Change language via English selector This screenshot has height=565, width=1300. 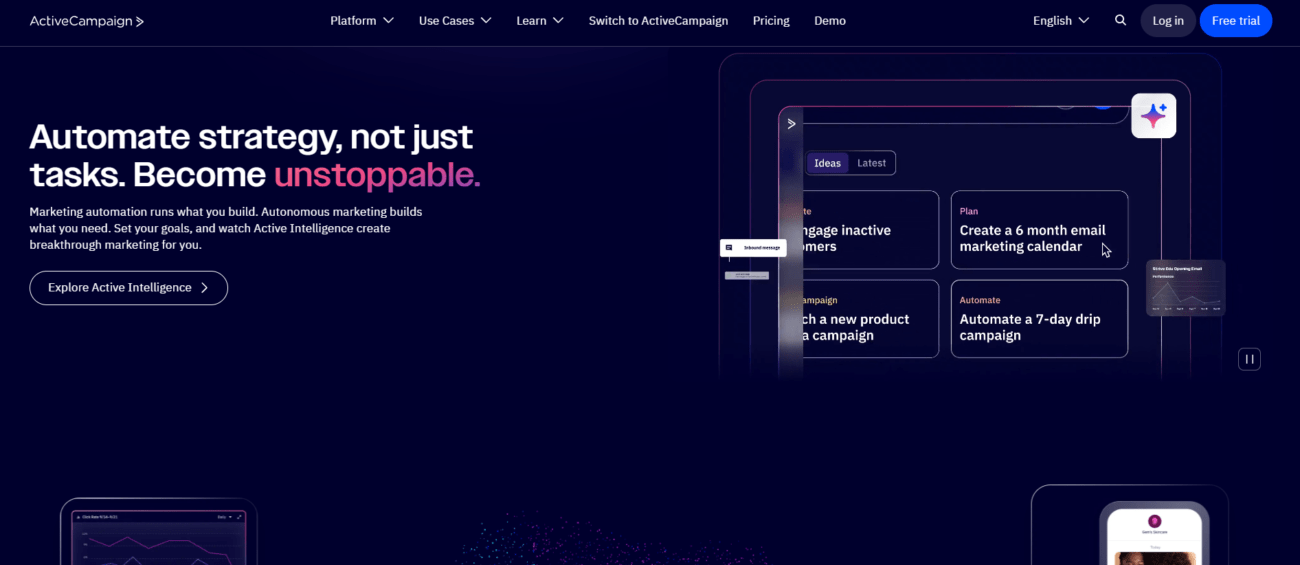1061,21
